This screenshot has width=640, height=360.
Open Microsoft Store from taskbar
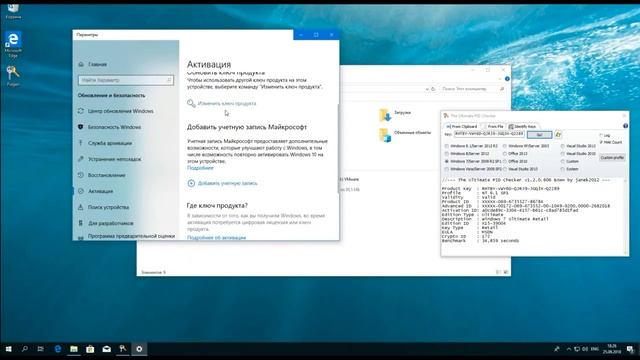pyautogui.click(x=90, y=349)
